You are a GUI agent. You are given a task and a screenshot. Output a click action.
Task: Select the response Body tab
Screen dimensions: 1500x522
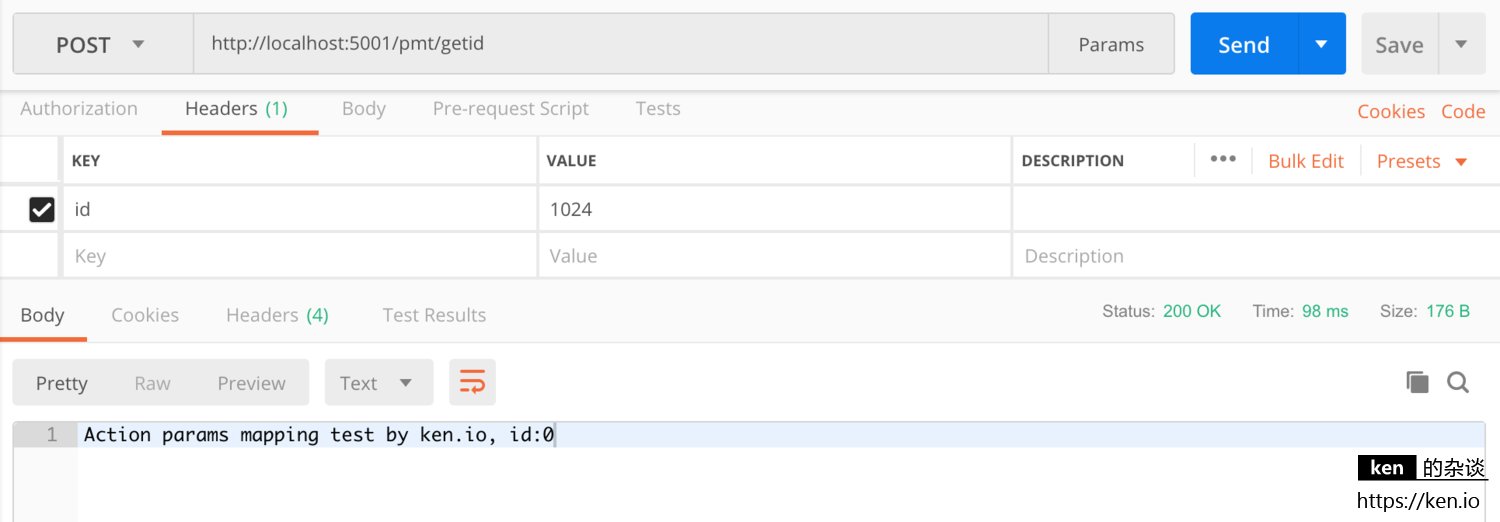[x=42, y=315]
